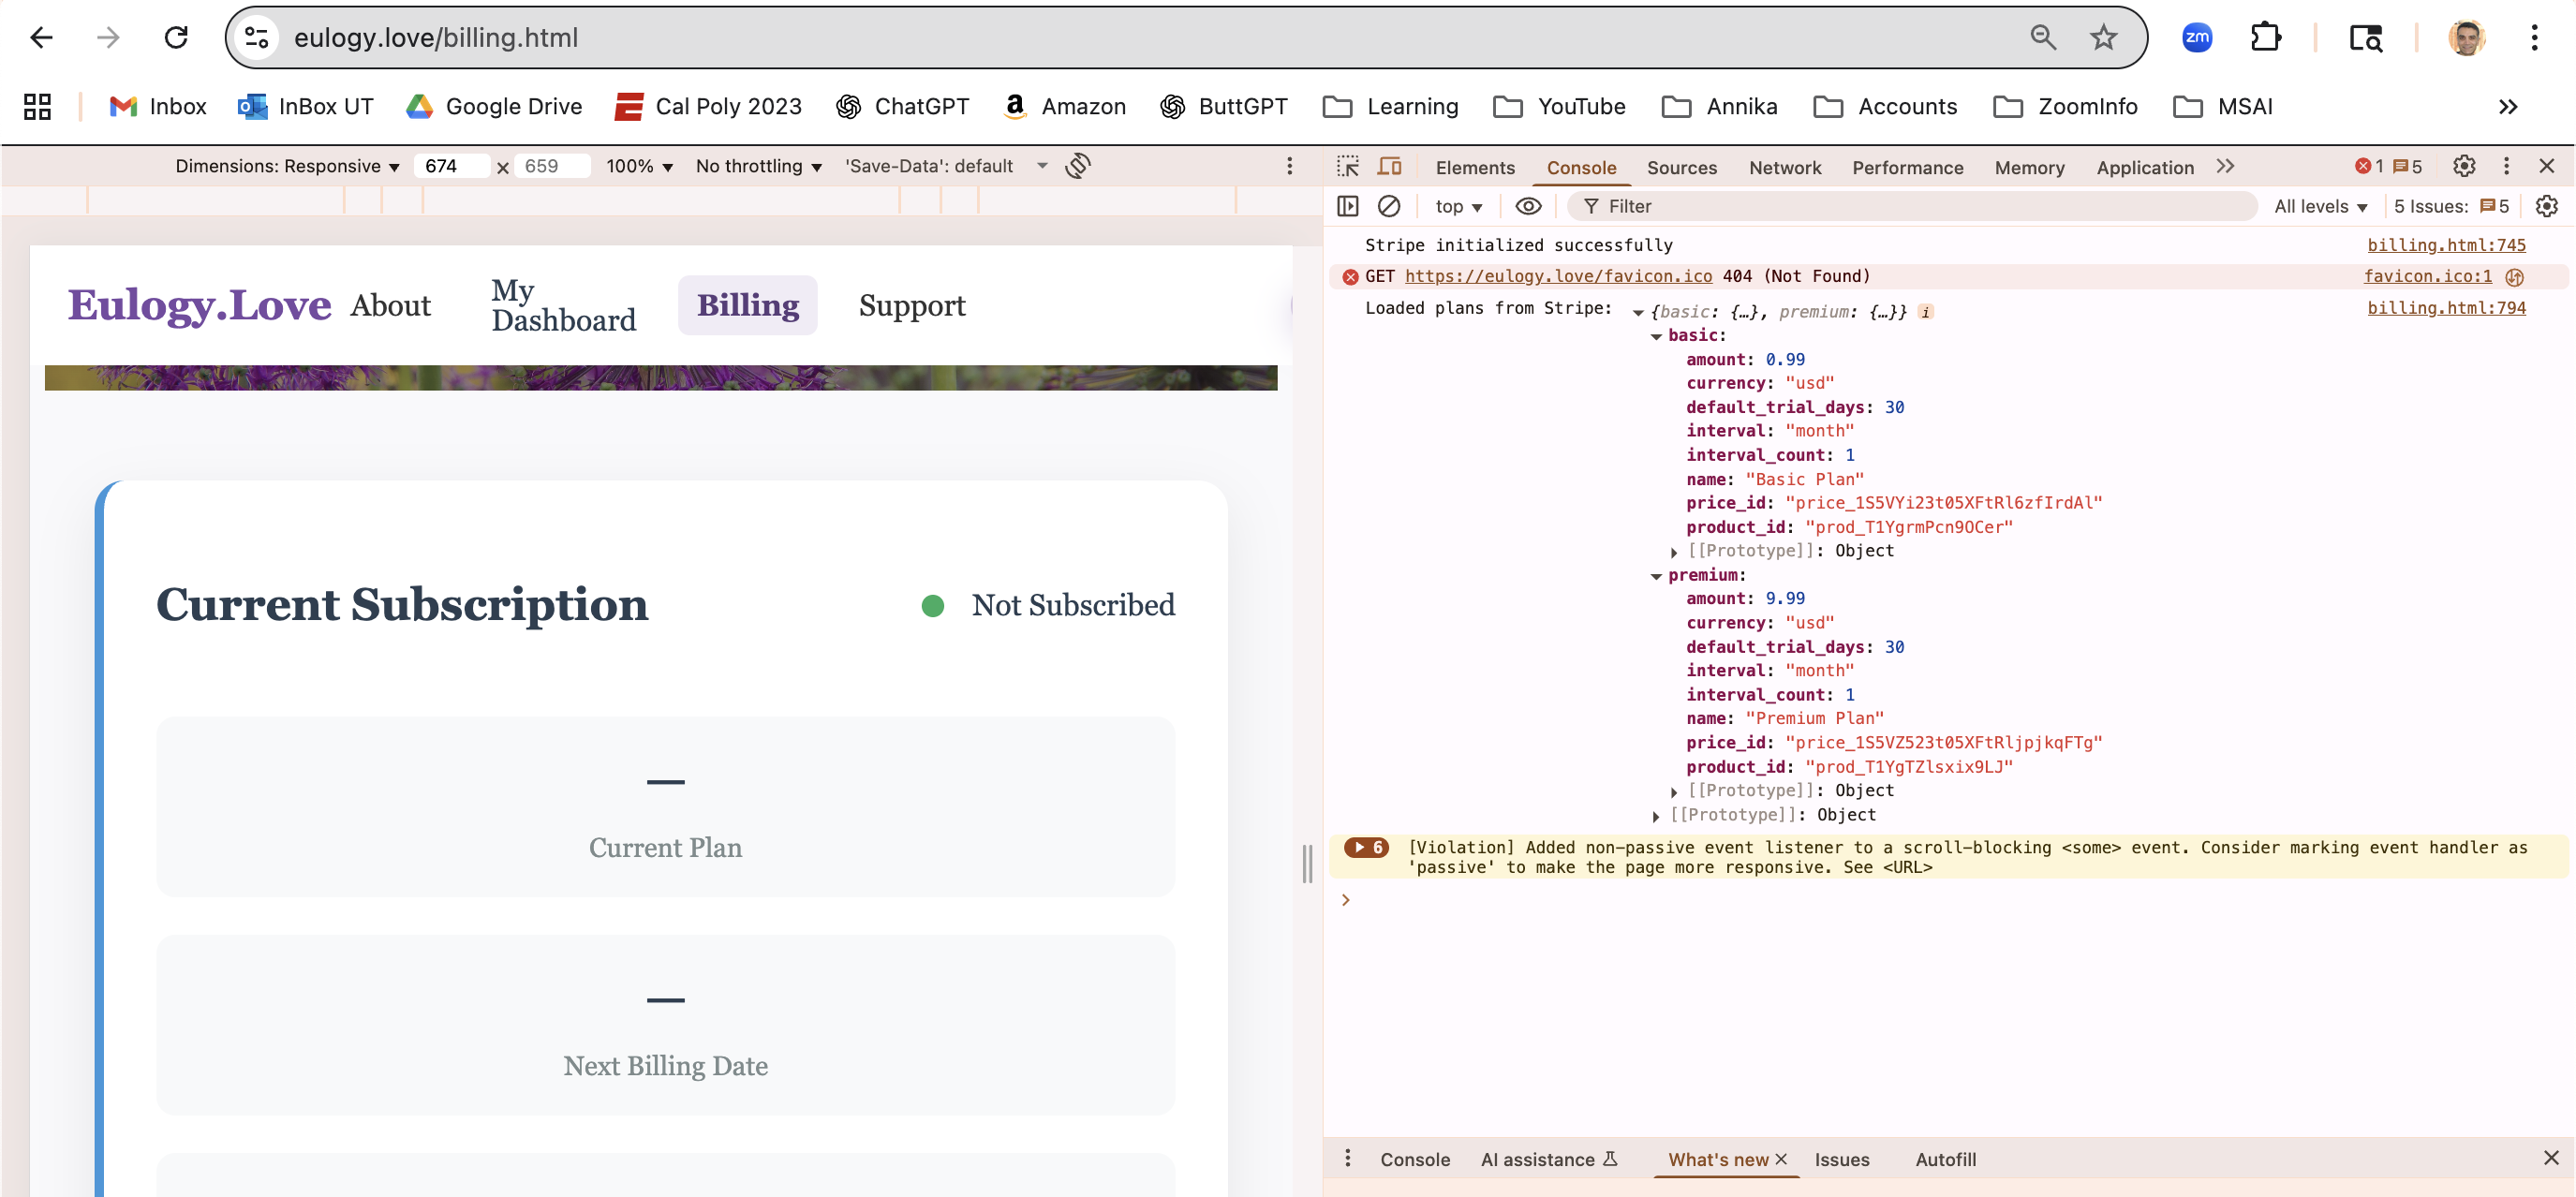Toggle the device toolbar icon
The image size is (2576, 1197).
(1389, 166)
